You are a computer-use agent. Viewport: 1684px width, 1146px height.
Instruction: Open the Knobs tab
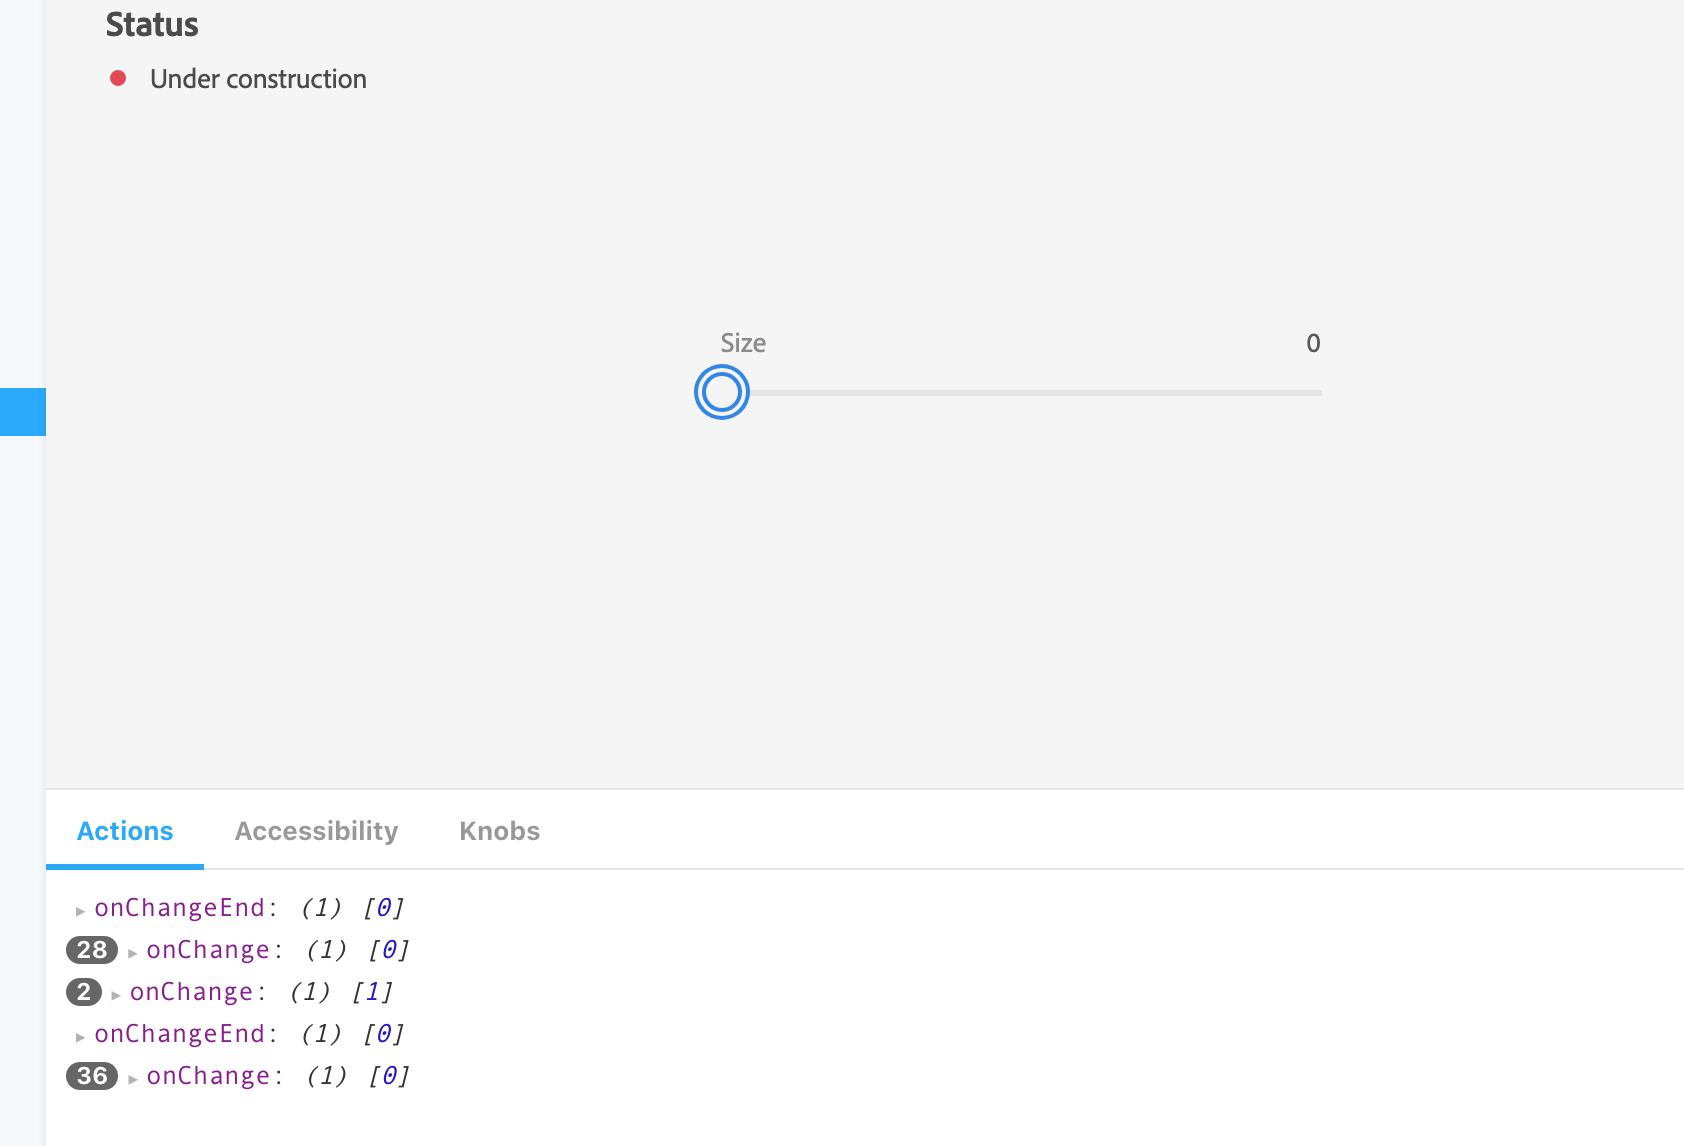click(499, 831)
